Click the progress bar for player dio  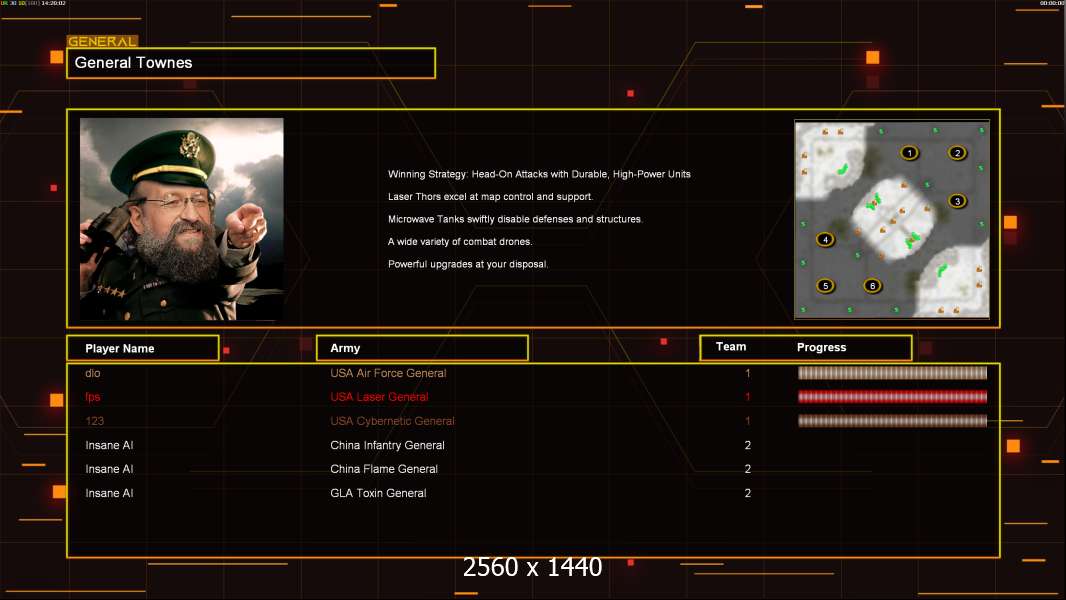892,372
